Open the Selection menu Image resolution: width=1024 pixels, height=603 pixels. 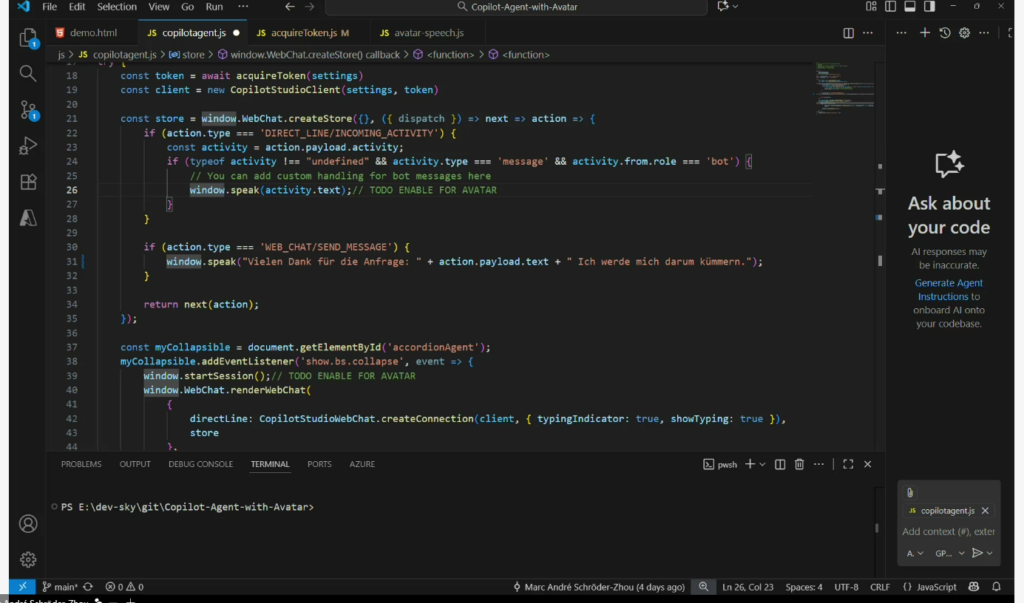[x=117, y=7]
